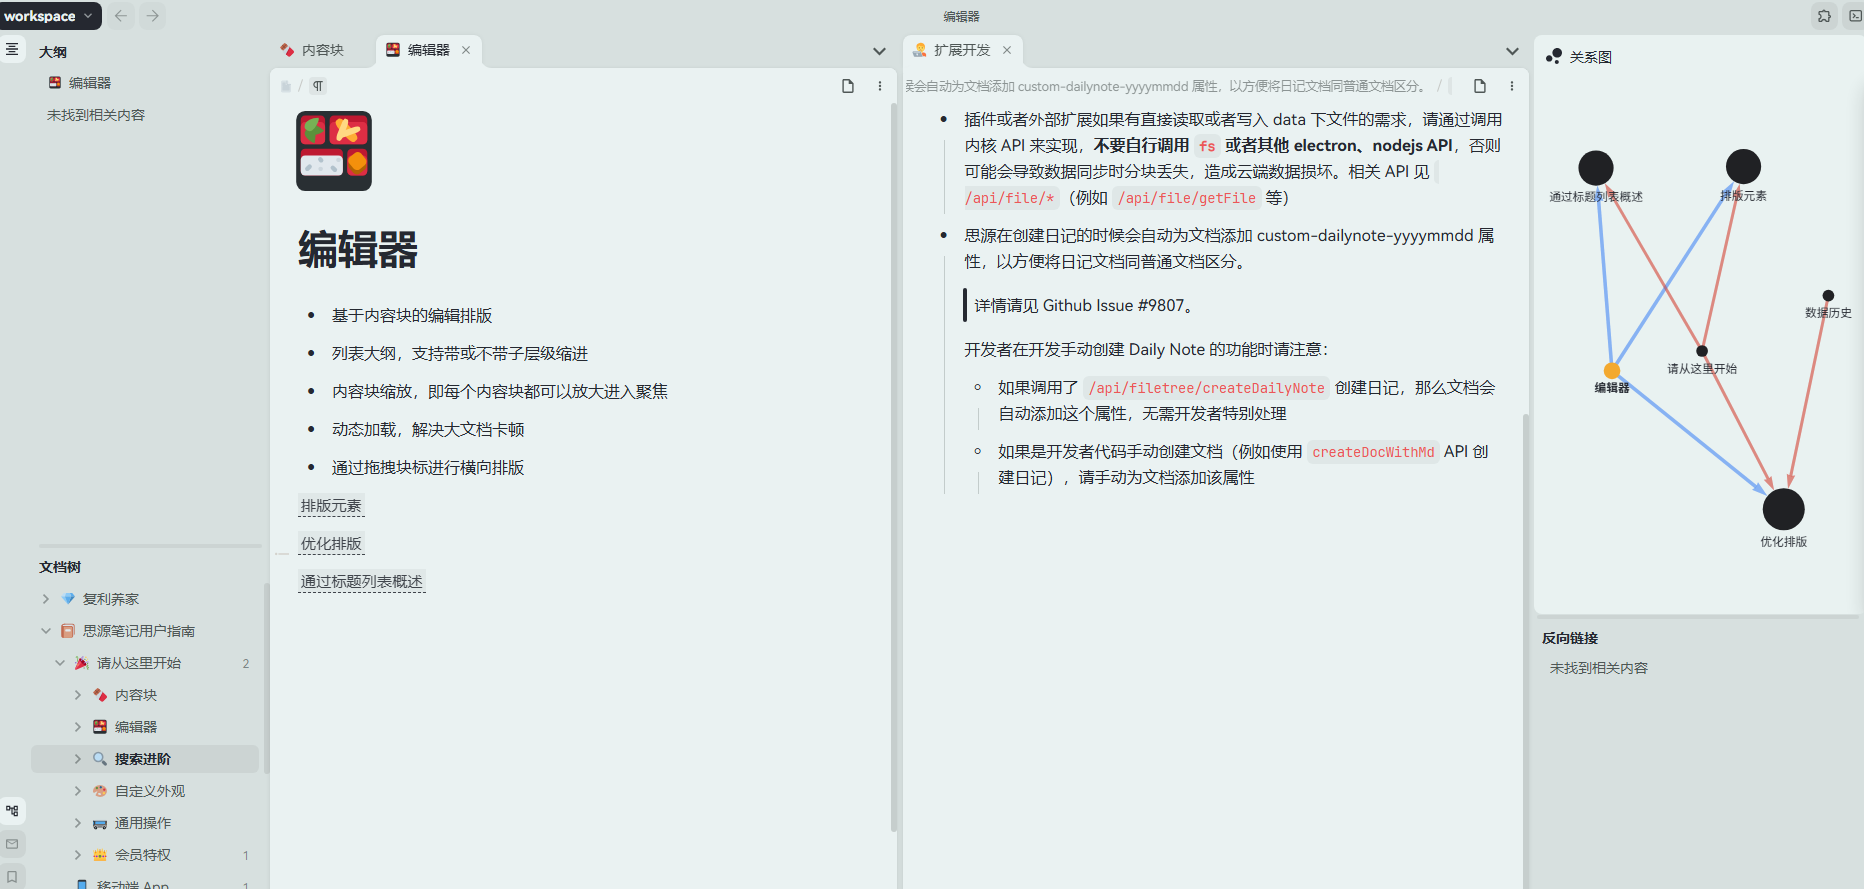Viewport: 1864px width, 889px height.
Task: Open the bookmark dock icon
Action: (12, 876)
